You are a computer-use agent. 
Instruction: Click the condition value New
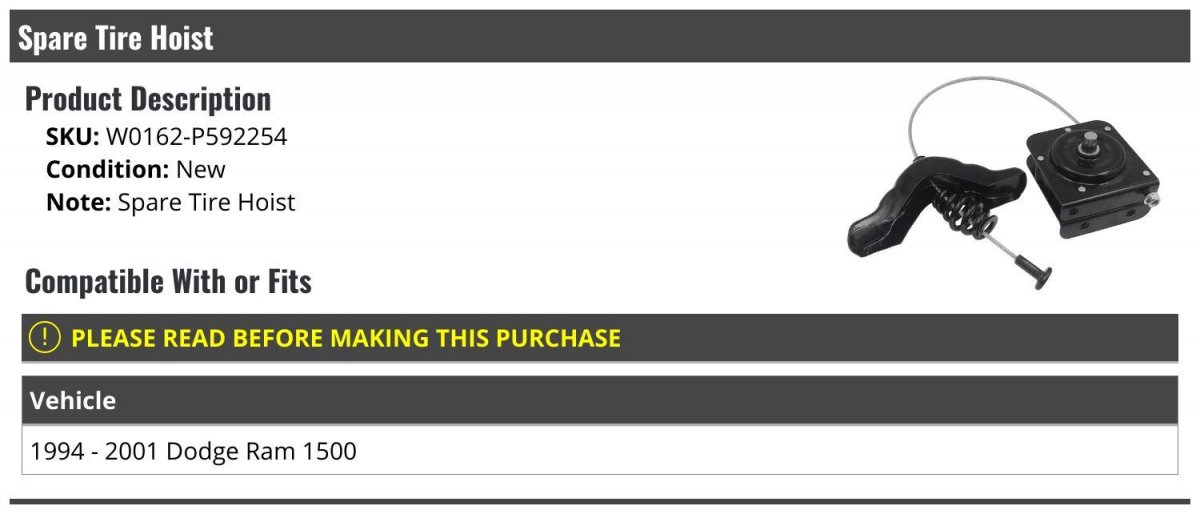[201, 169]
